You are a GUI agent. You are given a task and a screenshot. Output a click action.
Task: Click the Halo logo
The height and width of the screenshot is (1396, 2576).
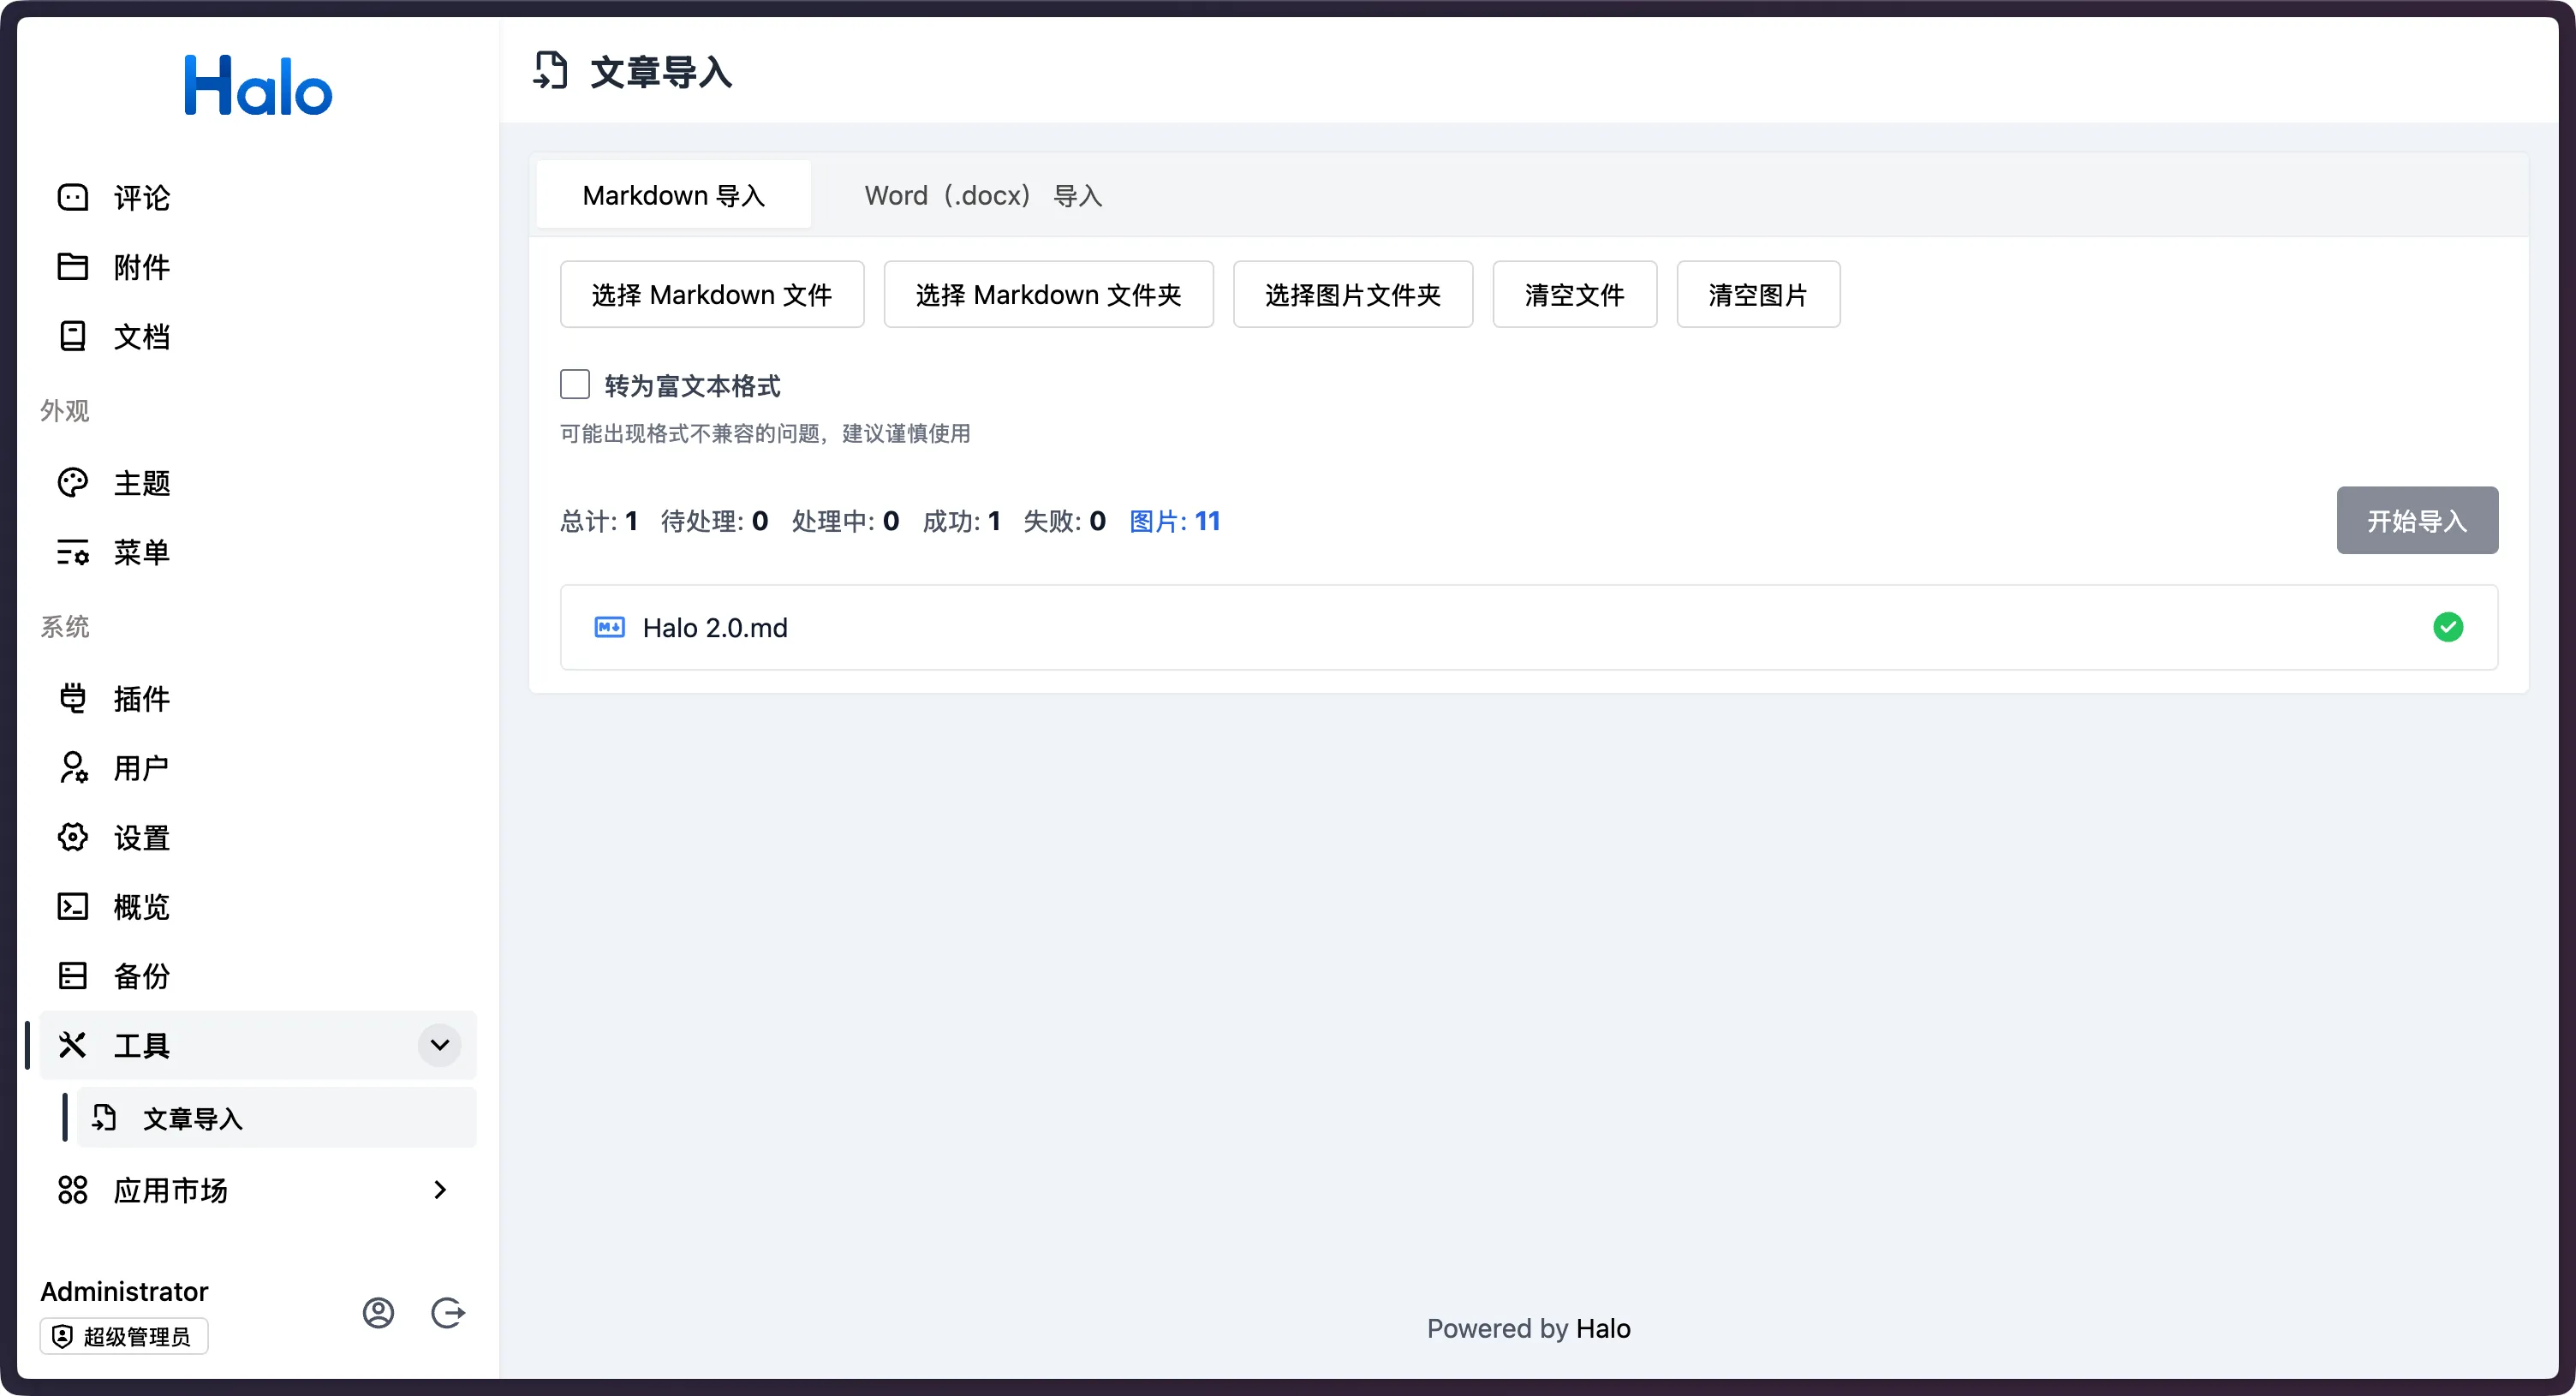click(x=258, y=86)
